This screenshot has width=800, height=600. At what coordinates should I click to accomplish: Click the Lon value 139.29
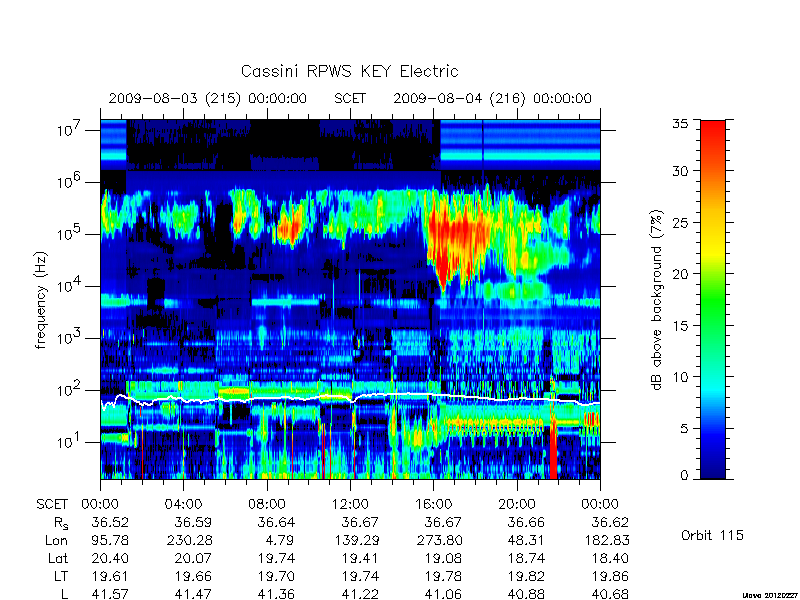pyautogui.click(x=357, y=540)
